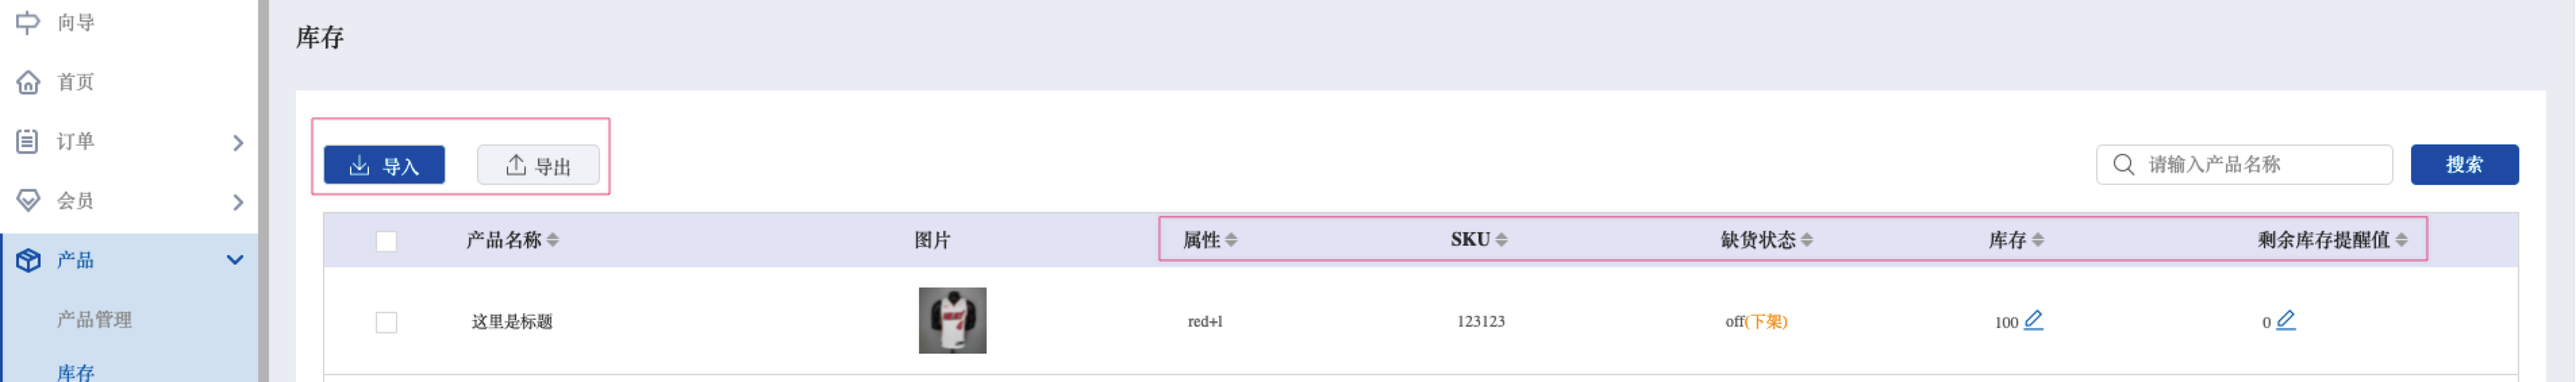2576x382 pixels.
Task: Open the 产品管理 submenu item
Action: tap(94, 320)
